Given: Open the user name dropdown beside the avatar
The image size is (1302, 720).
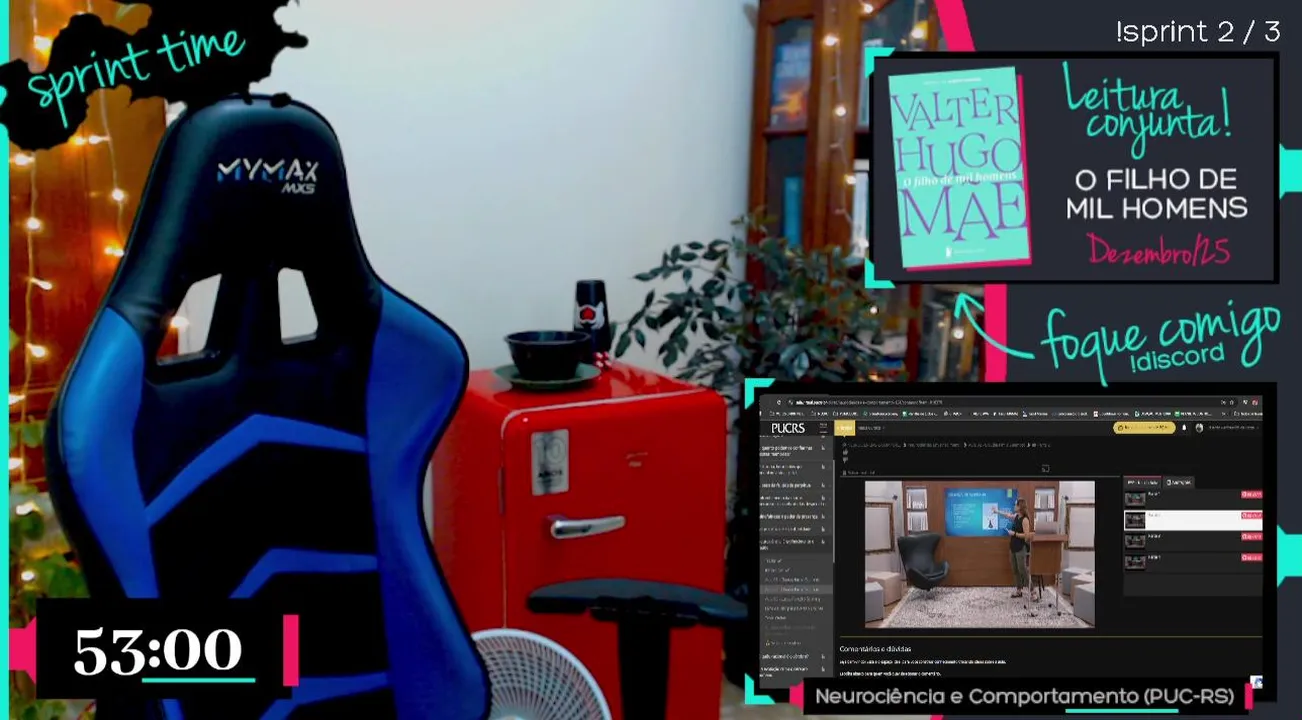Looking at the screenshot, I should 1234,428.
